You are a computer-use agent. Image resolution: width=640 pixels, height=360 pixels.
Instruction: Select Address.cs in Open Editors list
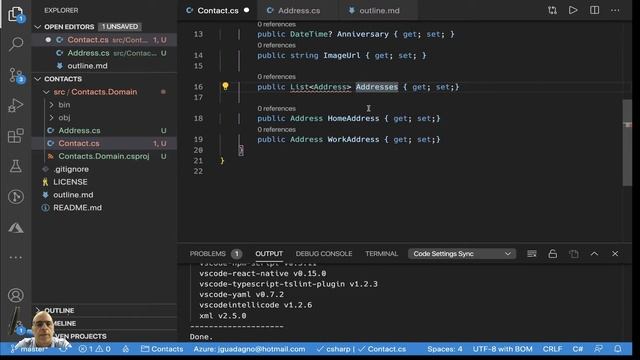pyautogui.click(x=105, y=53)
